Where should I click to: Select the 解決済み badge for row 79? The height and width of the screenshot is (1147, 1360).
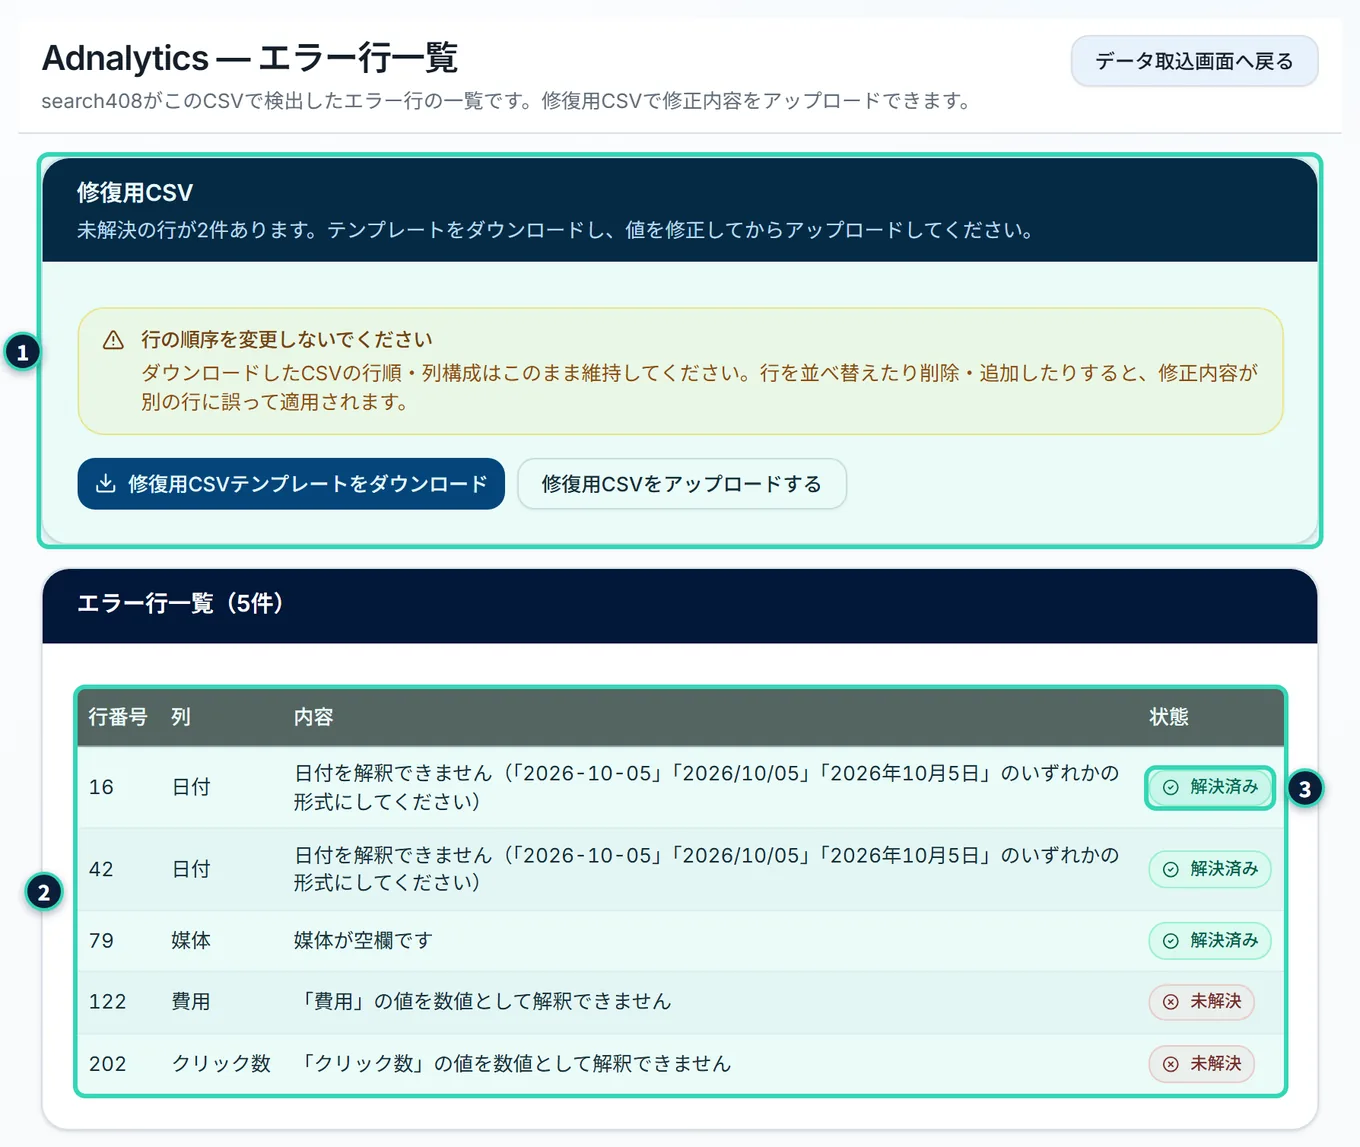pos(1210,940)
